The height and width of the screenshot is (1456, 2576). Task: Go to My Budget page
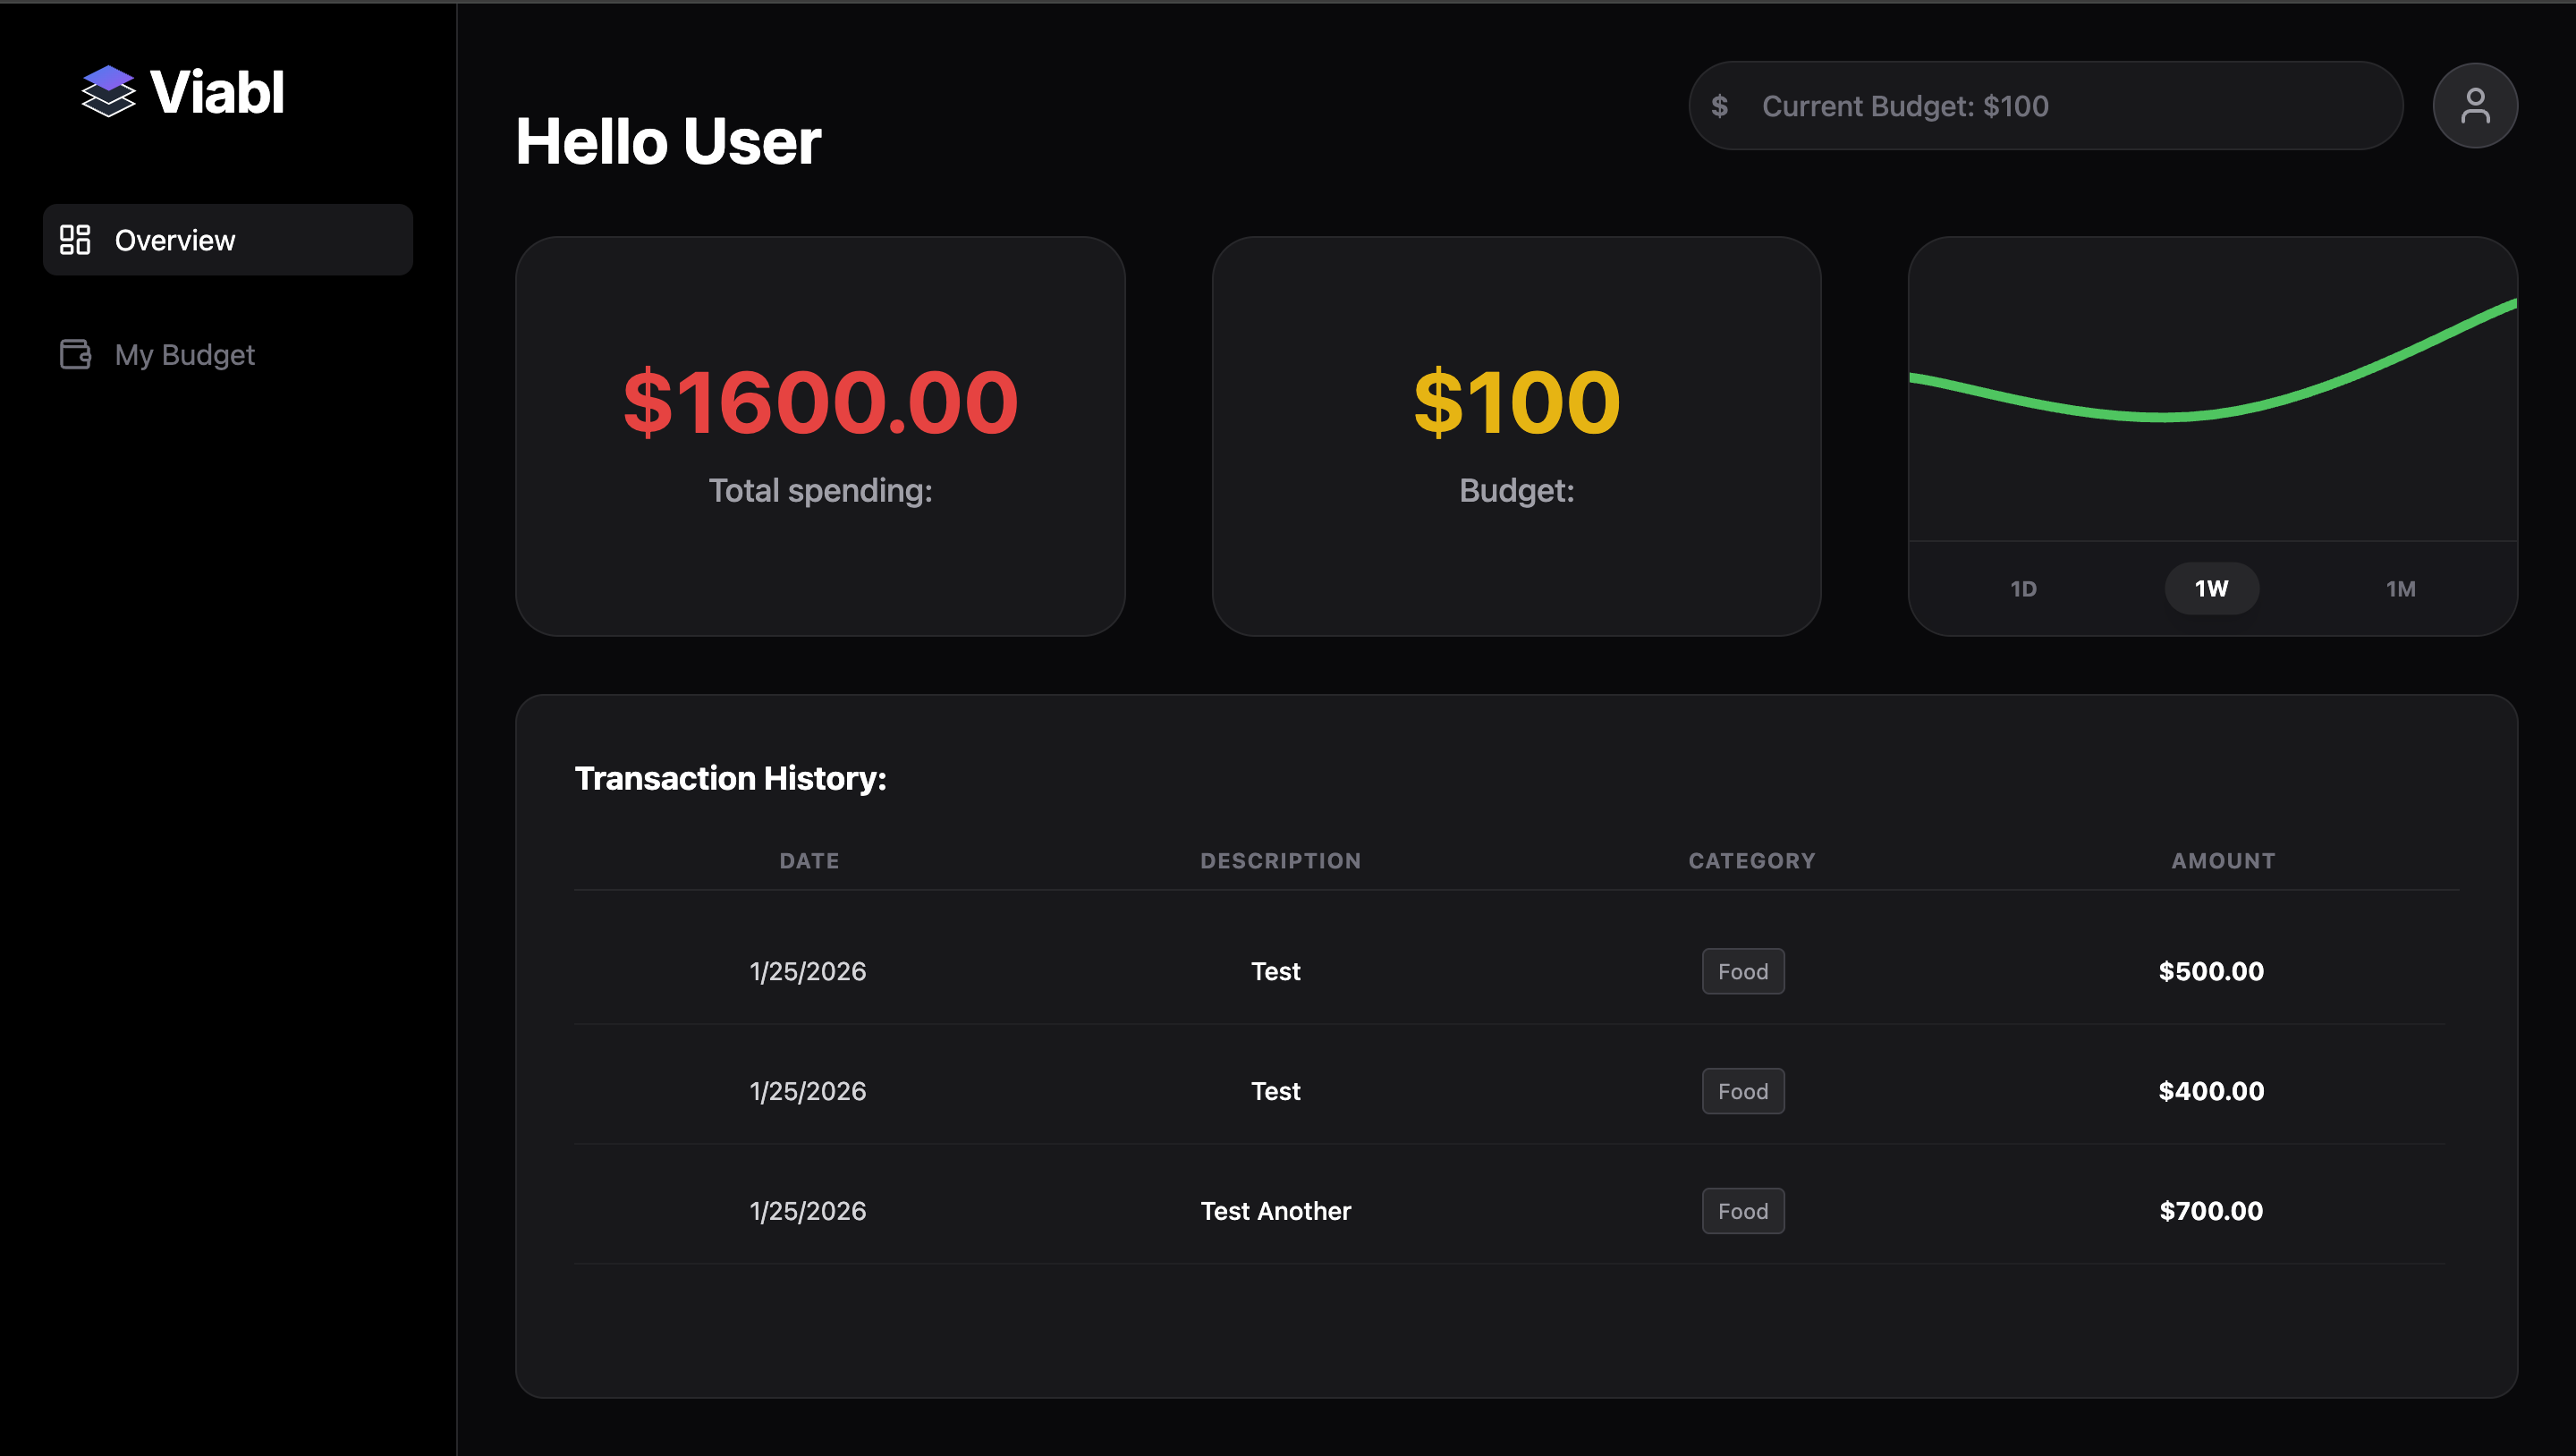click(185, 355)
